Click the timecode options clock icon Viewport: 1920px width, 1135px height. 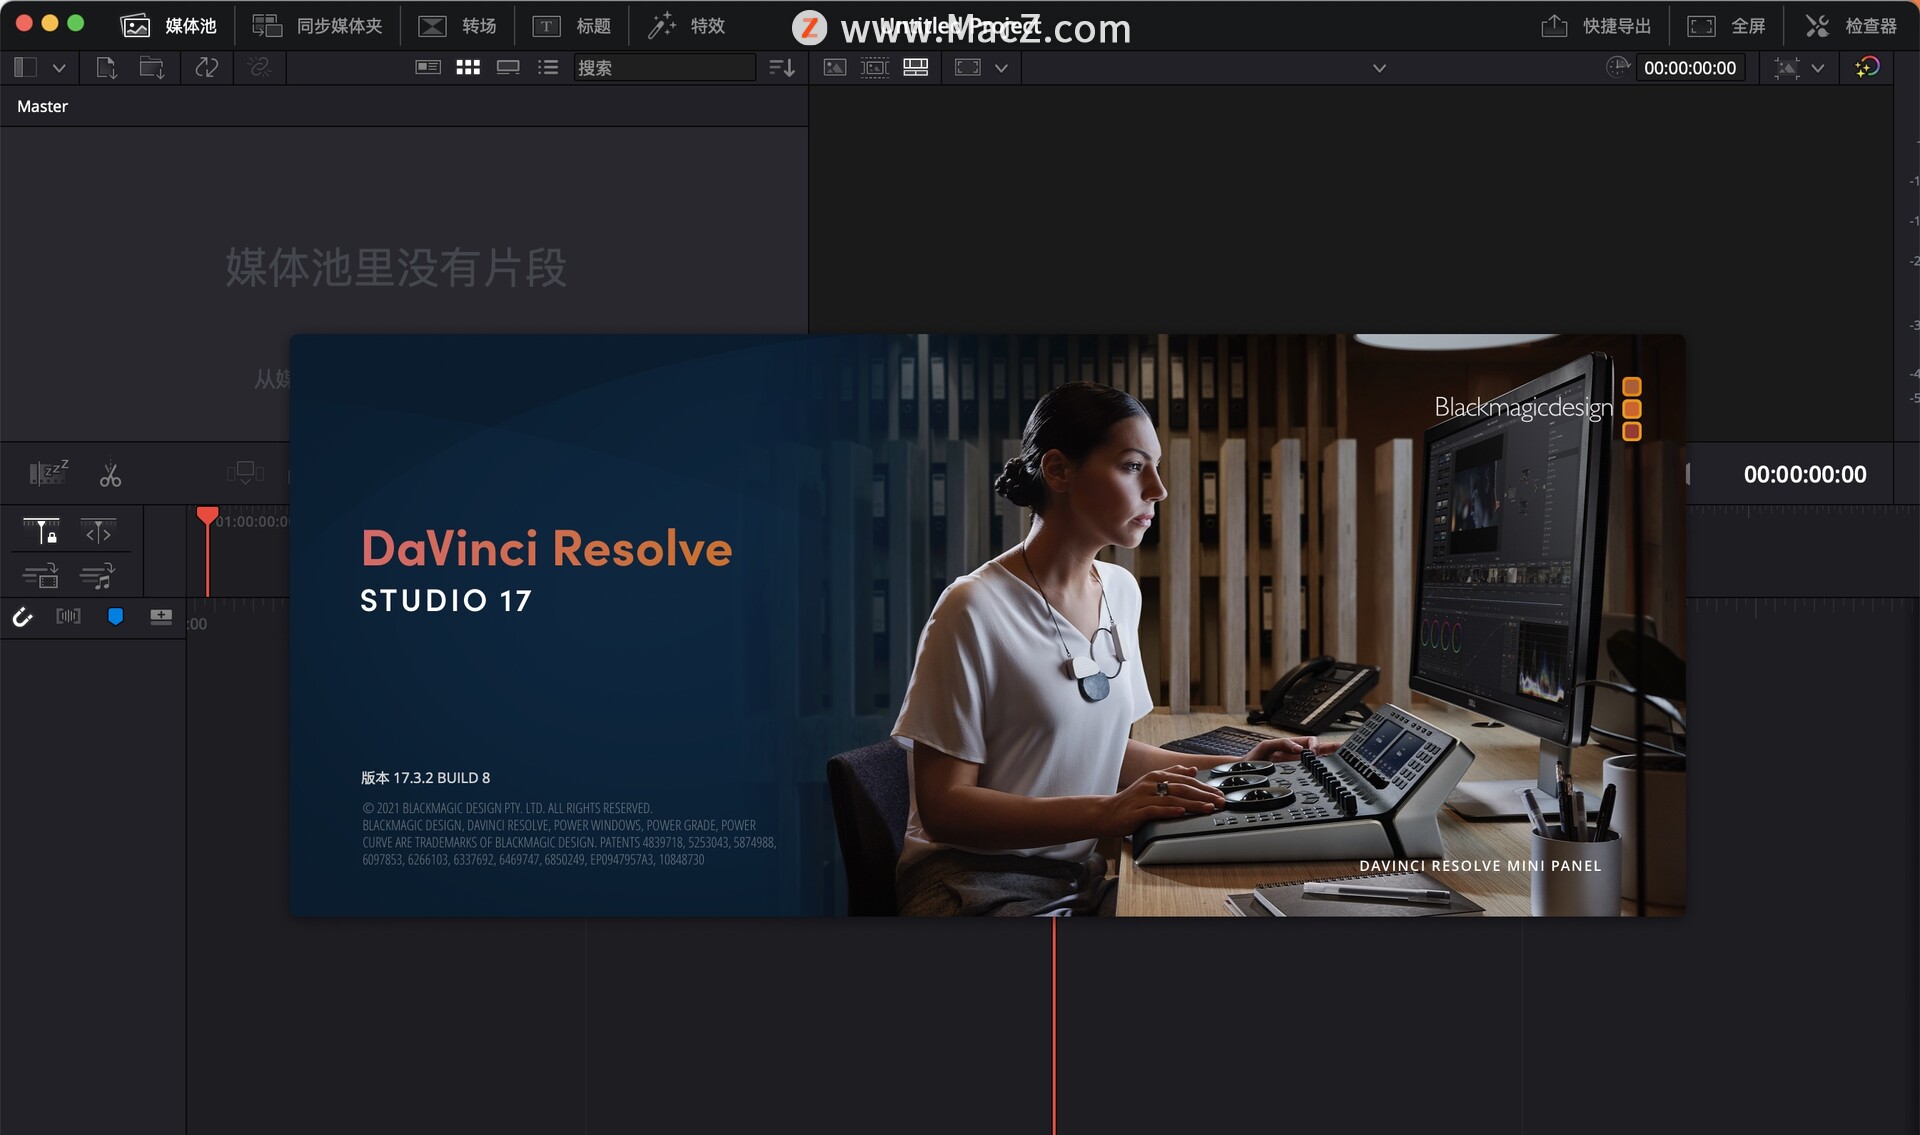click(x=1617, y=67)
